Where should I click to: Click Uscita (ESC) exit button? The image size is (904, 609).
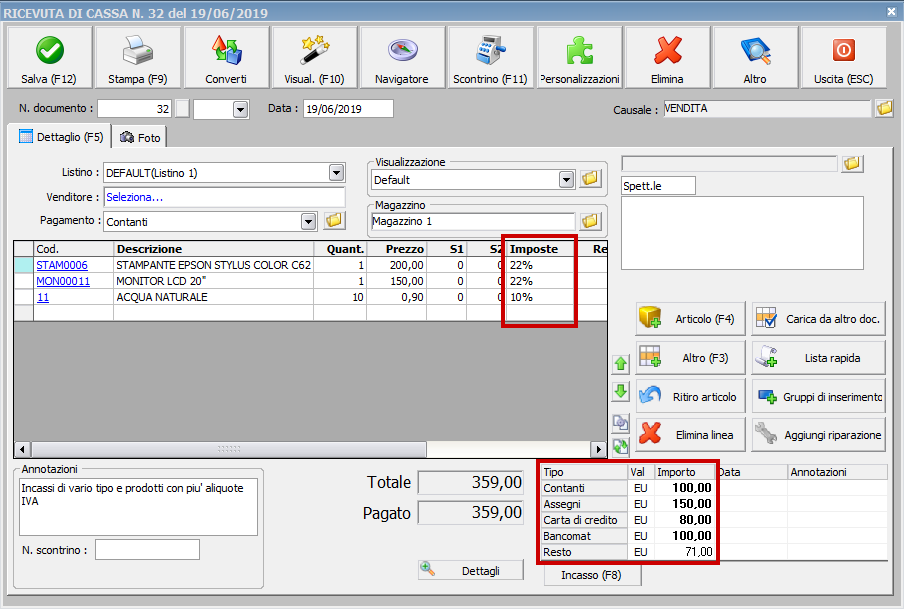point(843,57)
